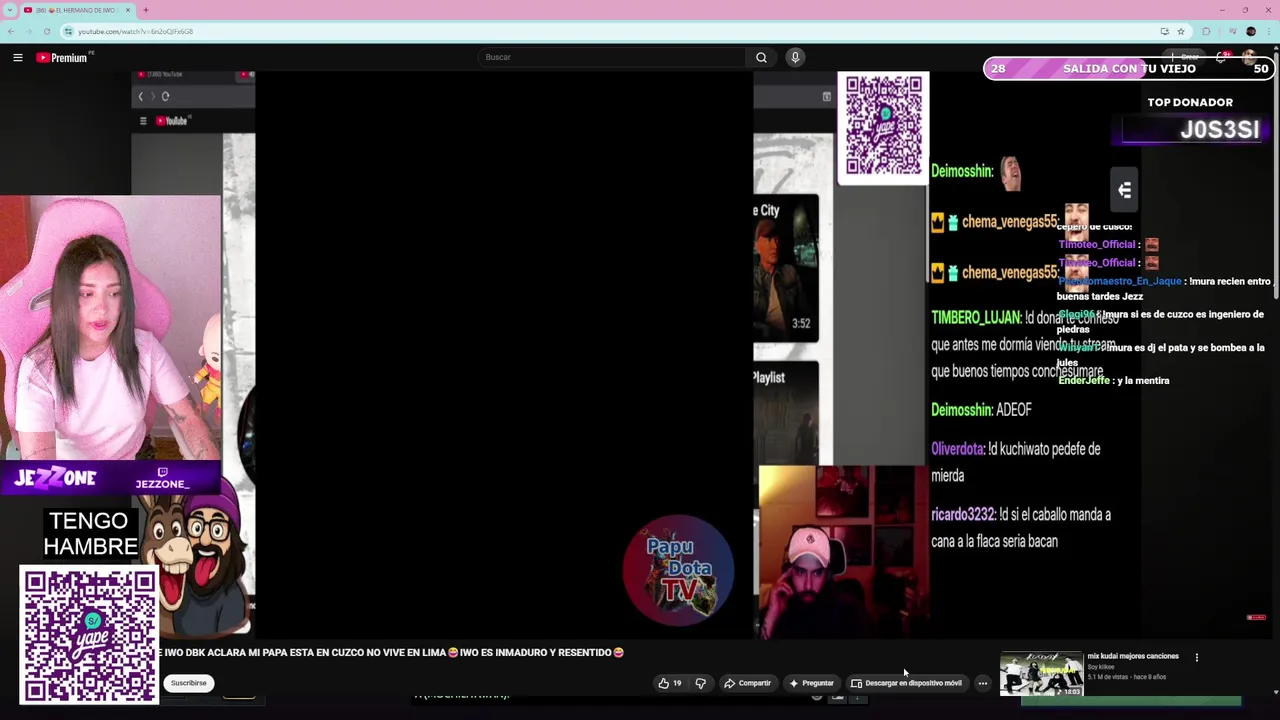The height and width of the screenshot is (720, 1280).
Task: Open the browser profile avatar
Action: point(1250,31)
